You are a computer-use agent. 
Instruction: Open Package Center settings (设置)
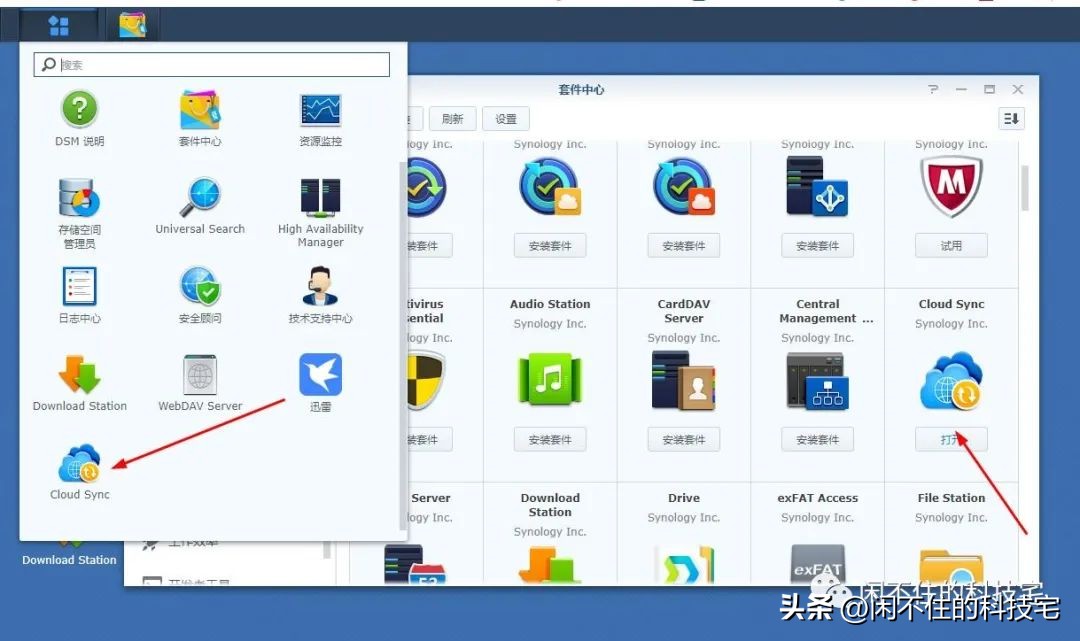(x=505, y=118)
